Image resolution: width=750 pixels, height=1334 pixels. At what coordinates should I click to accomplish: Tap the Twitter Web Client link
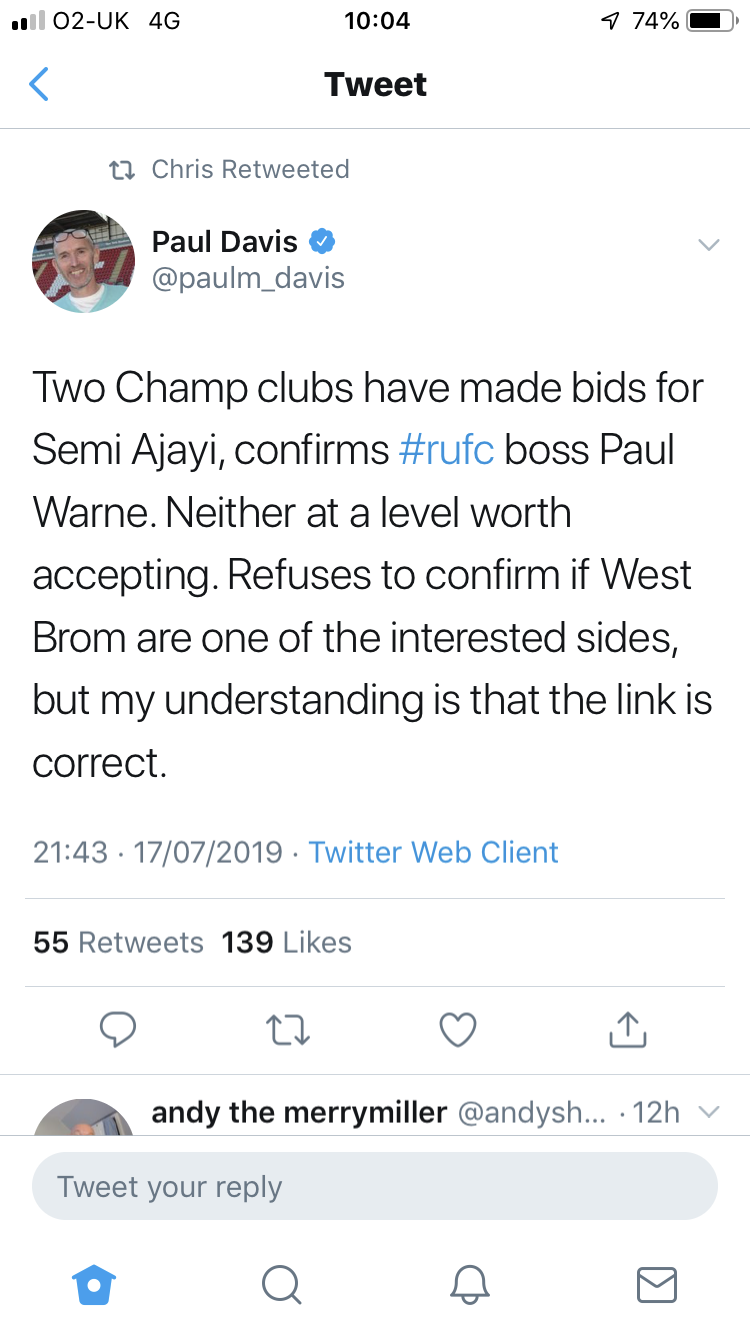433,852
